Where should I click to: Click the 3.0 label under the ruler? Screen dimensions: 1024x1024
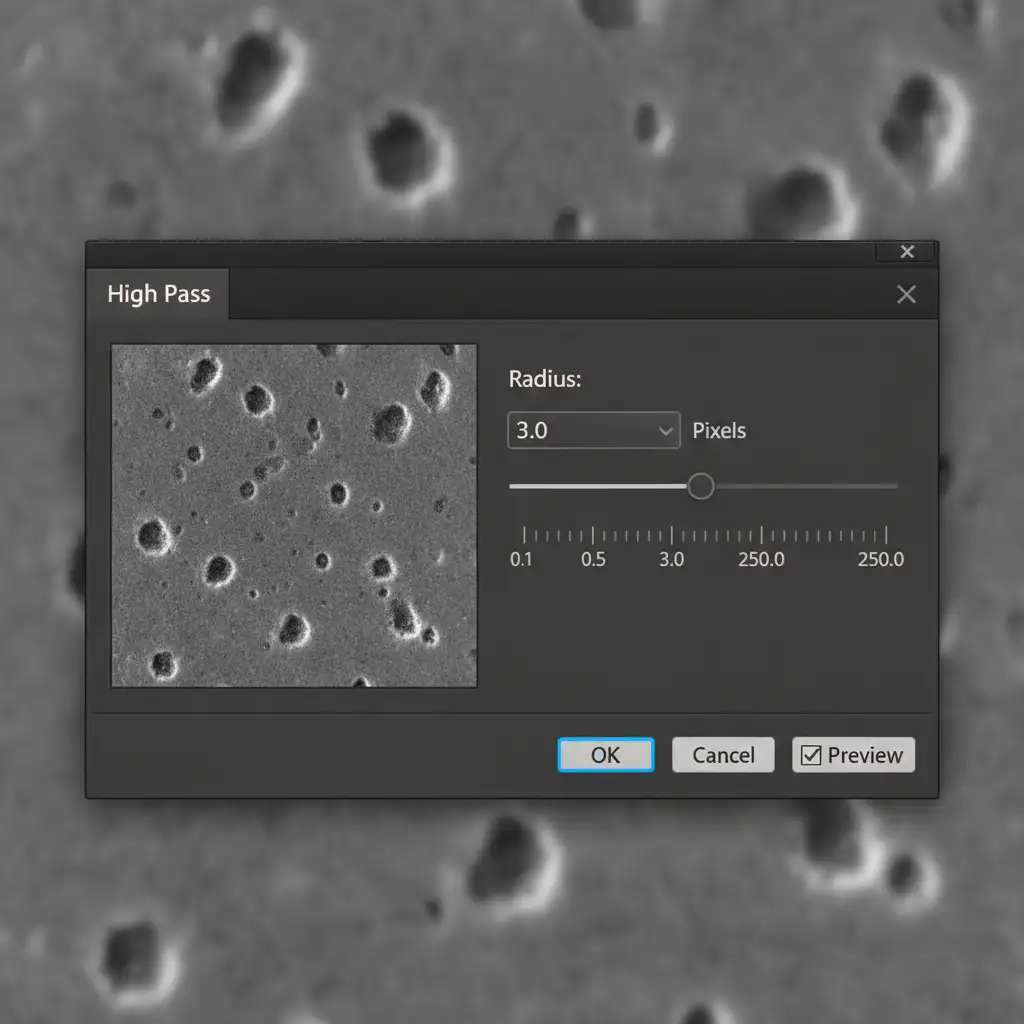[x=672, y=560]
